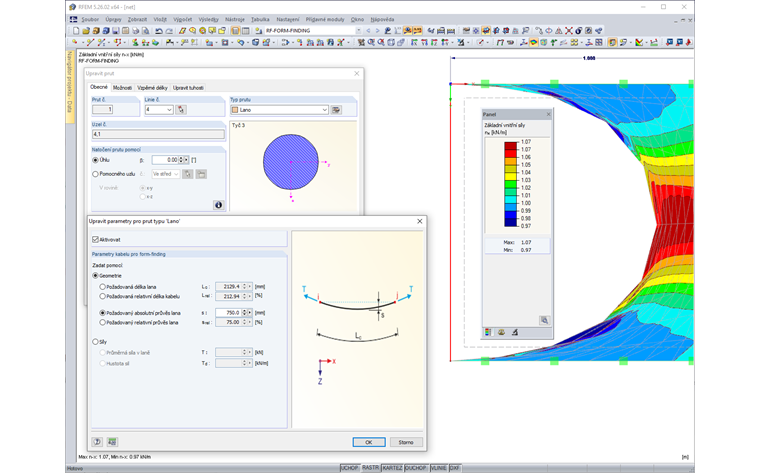Viewport: 760px width, 473px height.
Task: Select Požadovaný relativní průvěs lana option
Action: (x=102, y=322)
